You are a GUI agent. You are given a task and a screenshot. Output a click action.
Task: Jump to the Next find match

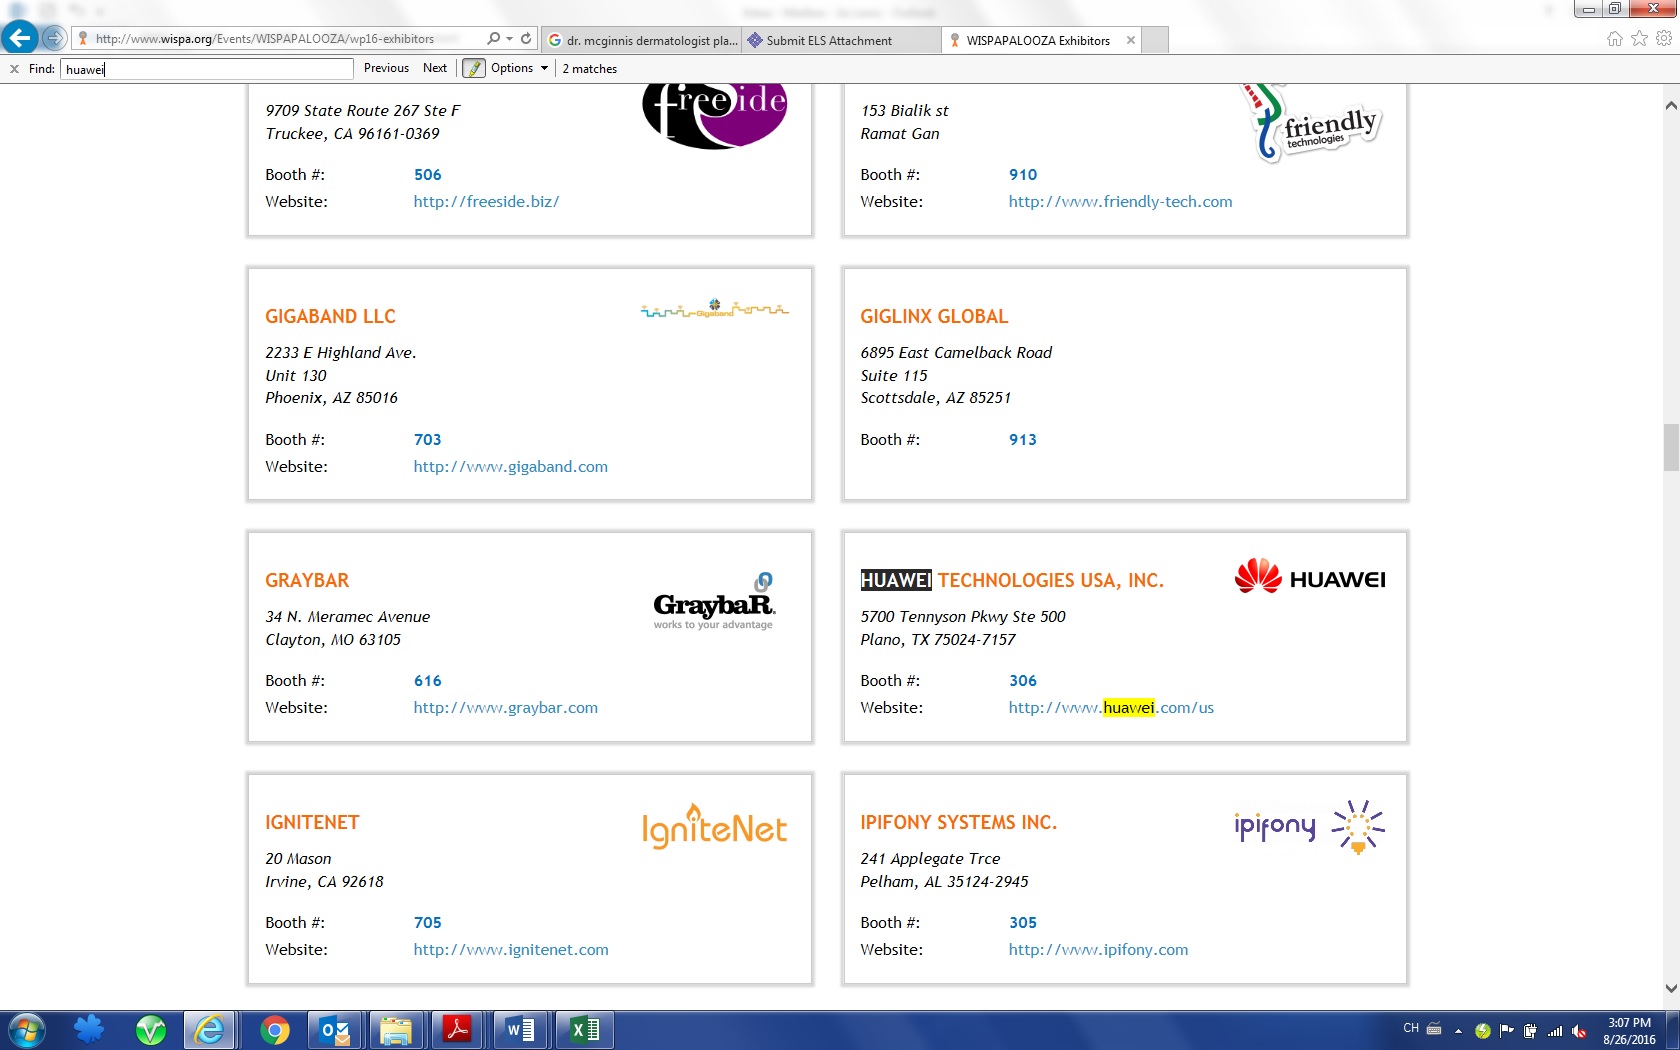tap(435, 68)
